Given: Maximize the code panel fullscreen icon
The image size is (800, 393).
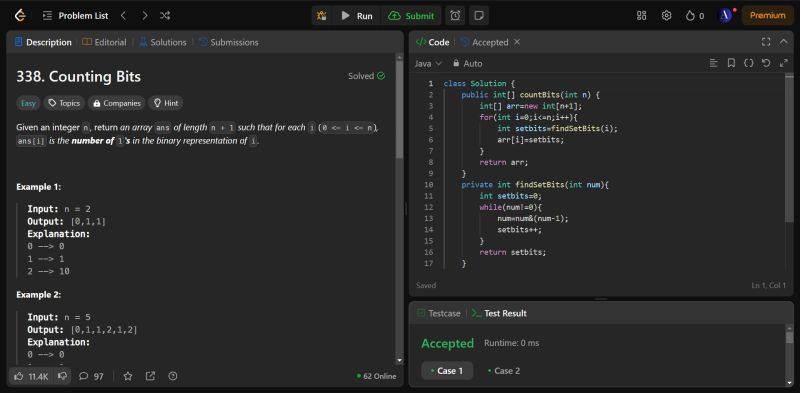Looking at the screenshot, I should click(x=765, y=42).
